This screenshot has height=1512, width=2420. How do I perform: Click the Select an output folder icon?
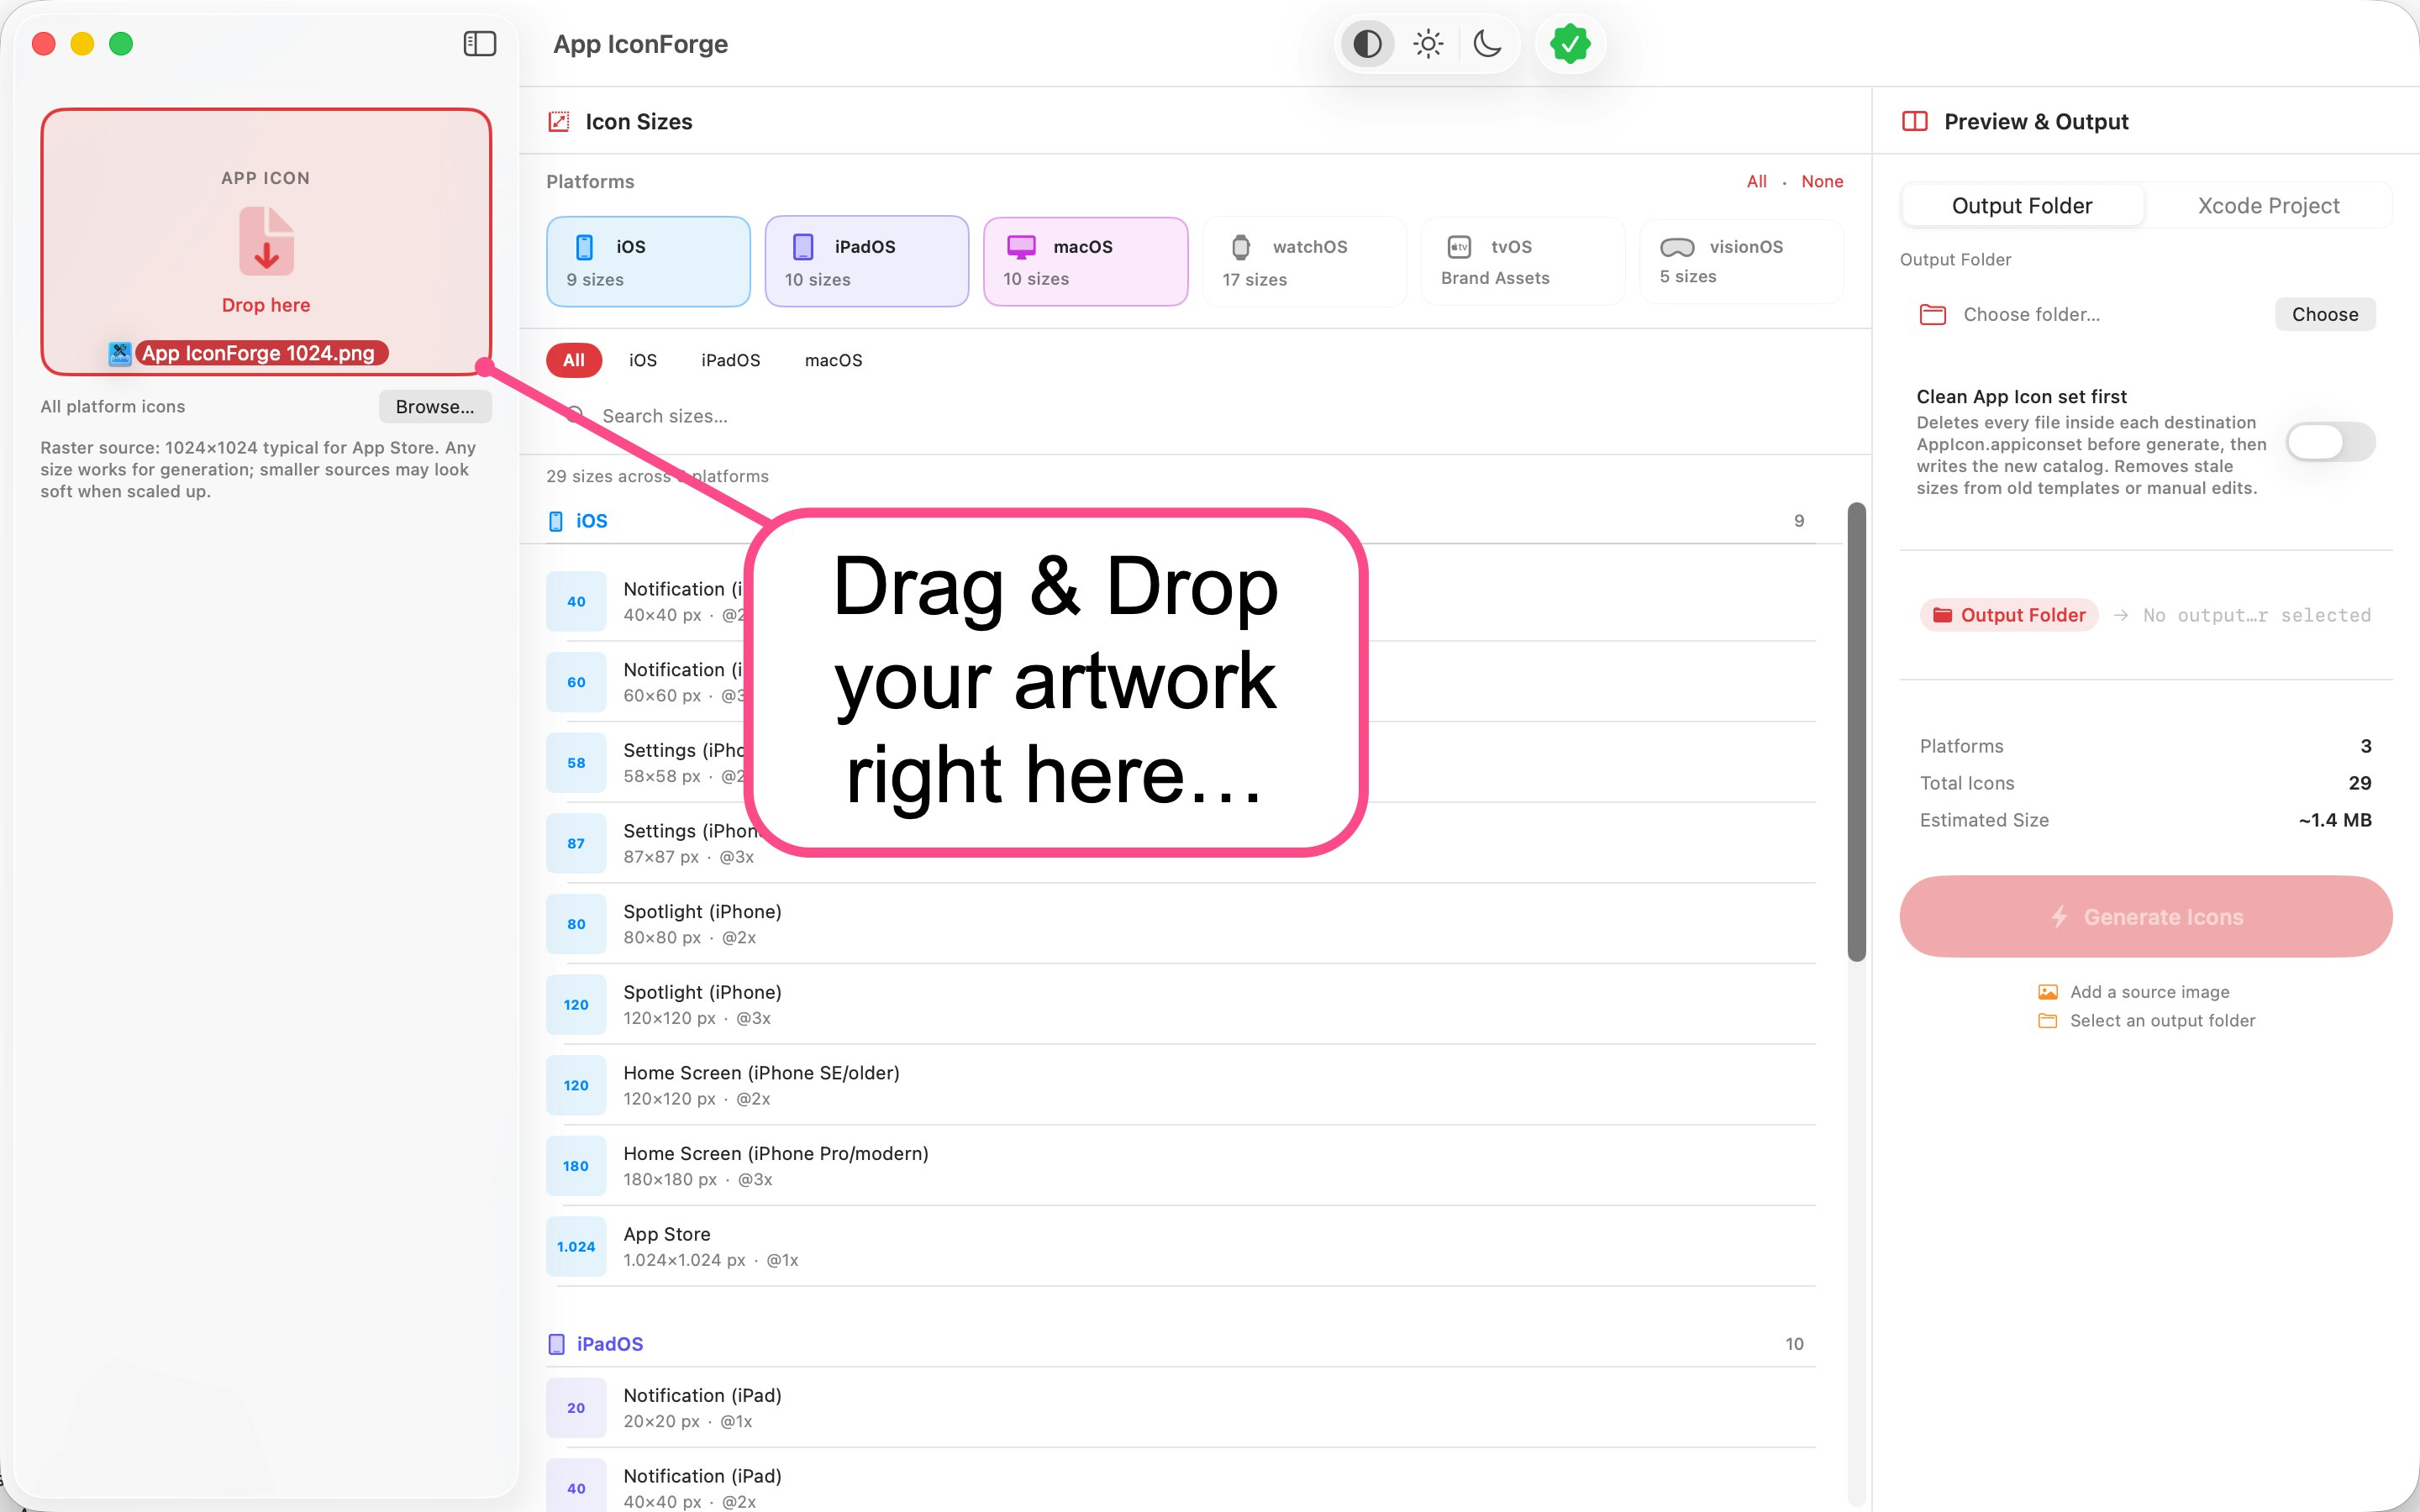(x=2048, y=1021)
